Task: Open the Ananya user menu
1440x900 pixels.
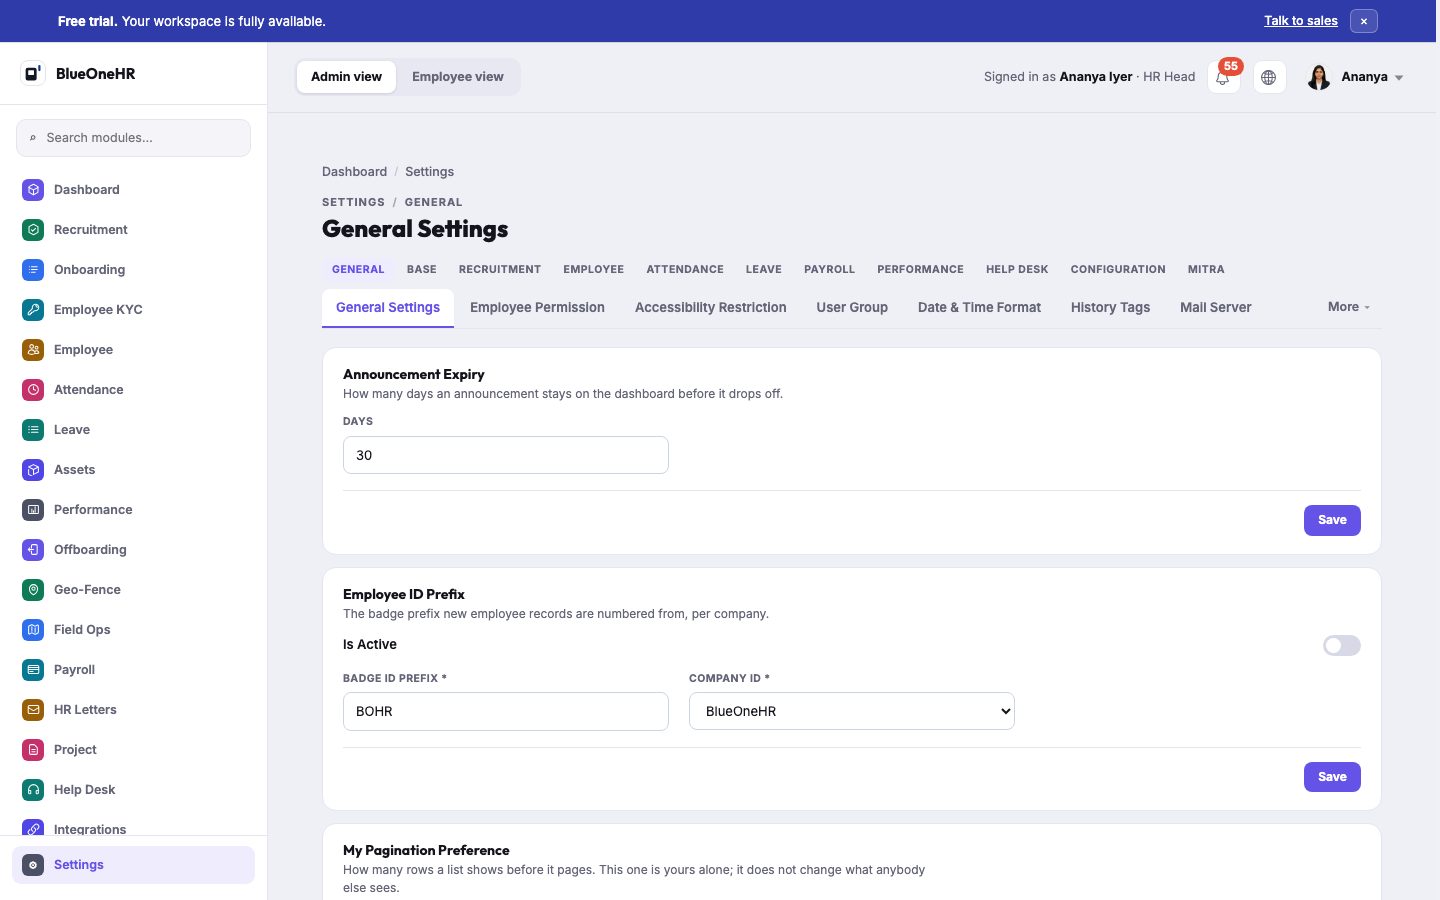Action: pos(1355,77)
